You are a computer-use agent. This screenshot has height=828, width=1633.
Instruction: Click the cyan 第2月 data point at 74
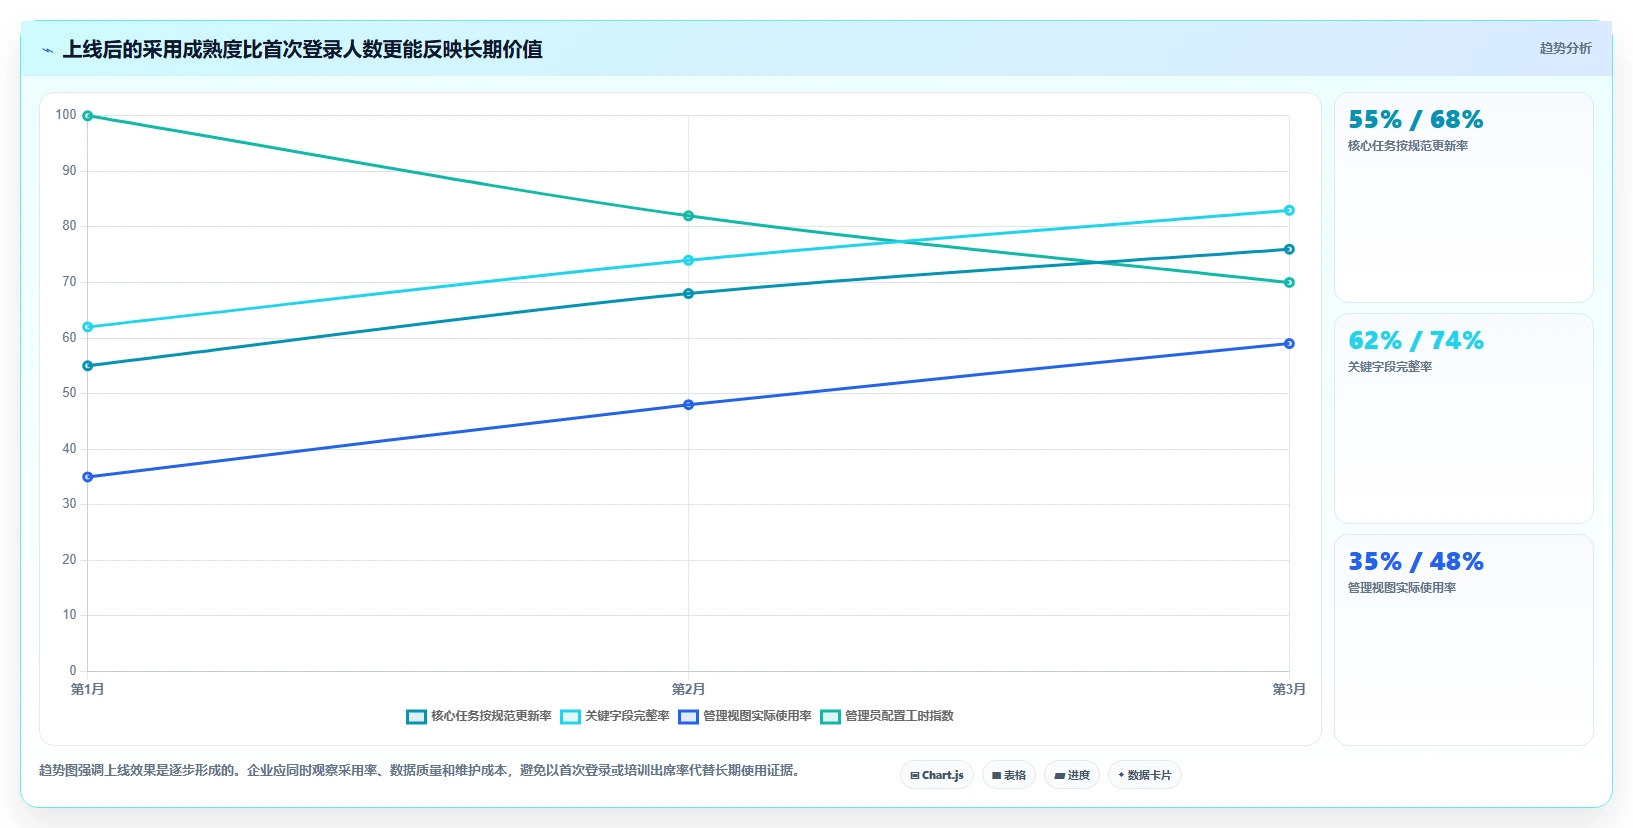point(688,261)
